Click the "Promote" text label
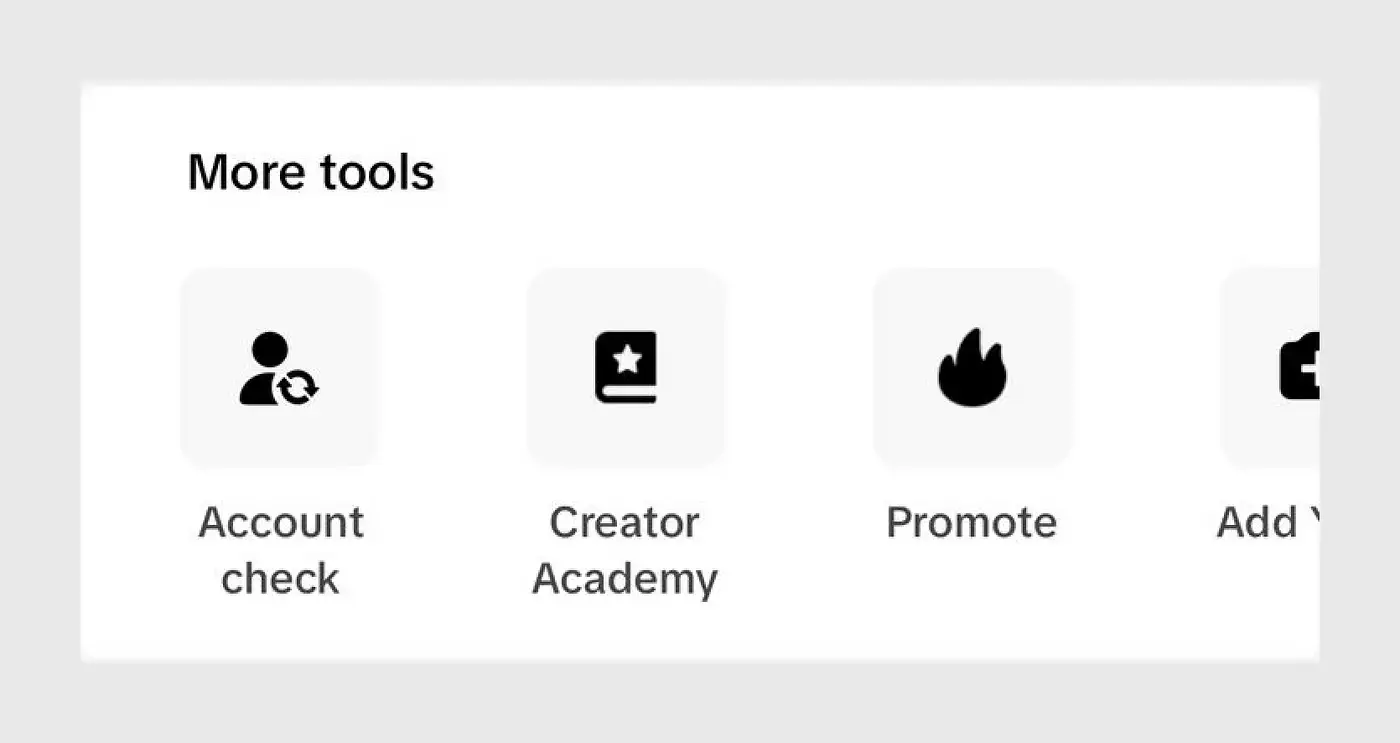Screen dimensions: 1400x743 (971, 523)
